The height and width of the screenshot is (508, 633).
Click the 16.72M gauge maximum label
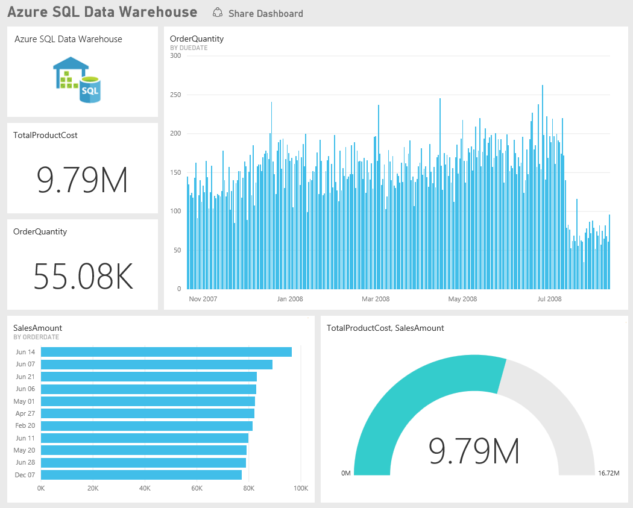609,473
